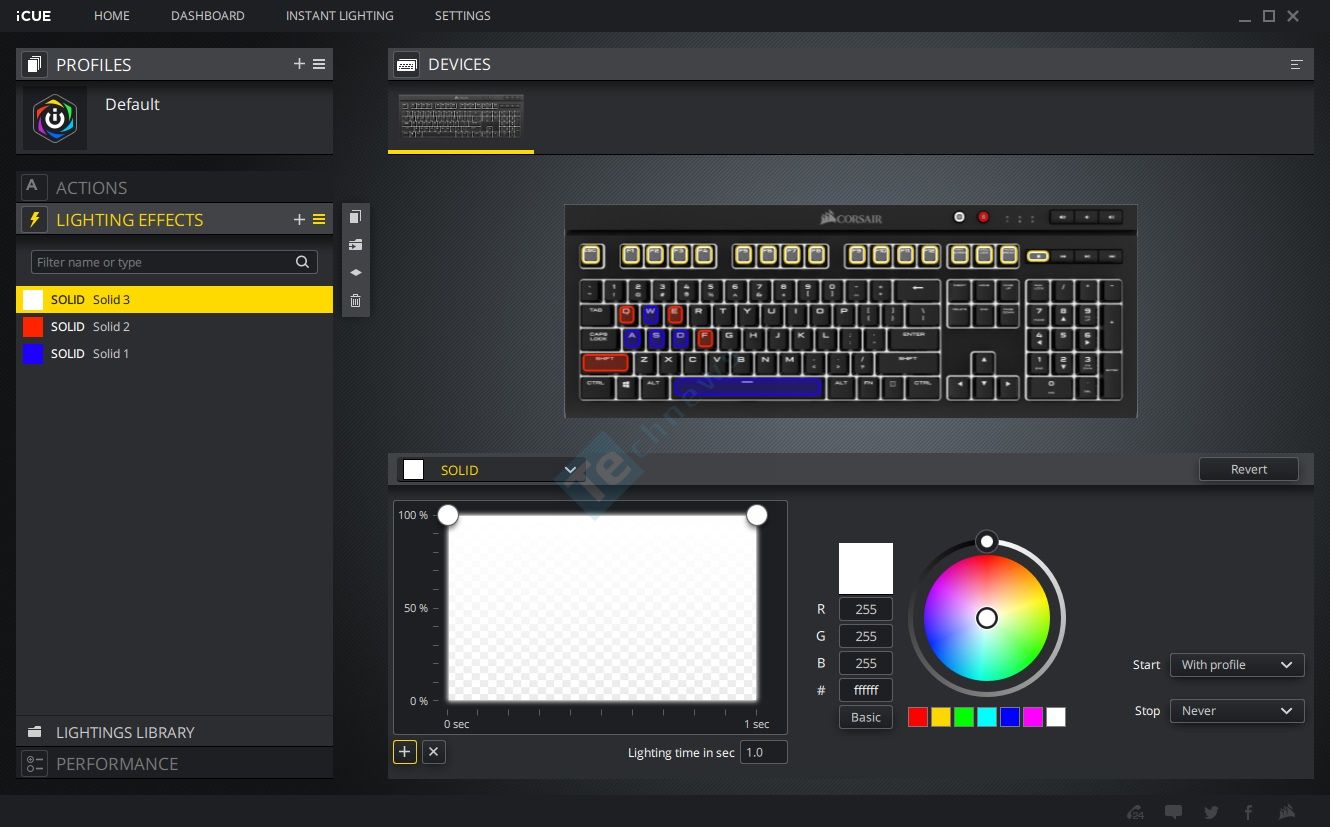Click the brightness button on keyboard image
This screenshot has width=1330, height=827.
959,217
